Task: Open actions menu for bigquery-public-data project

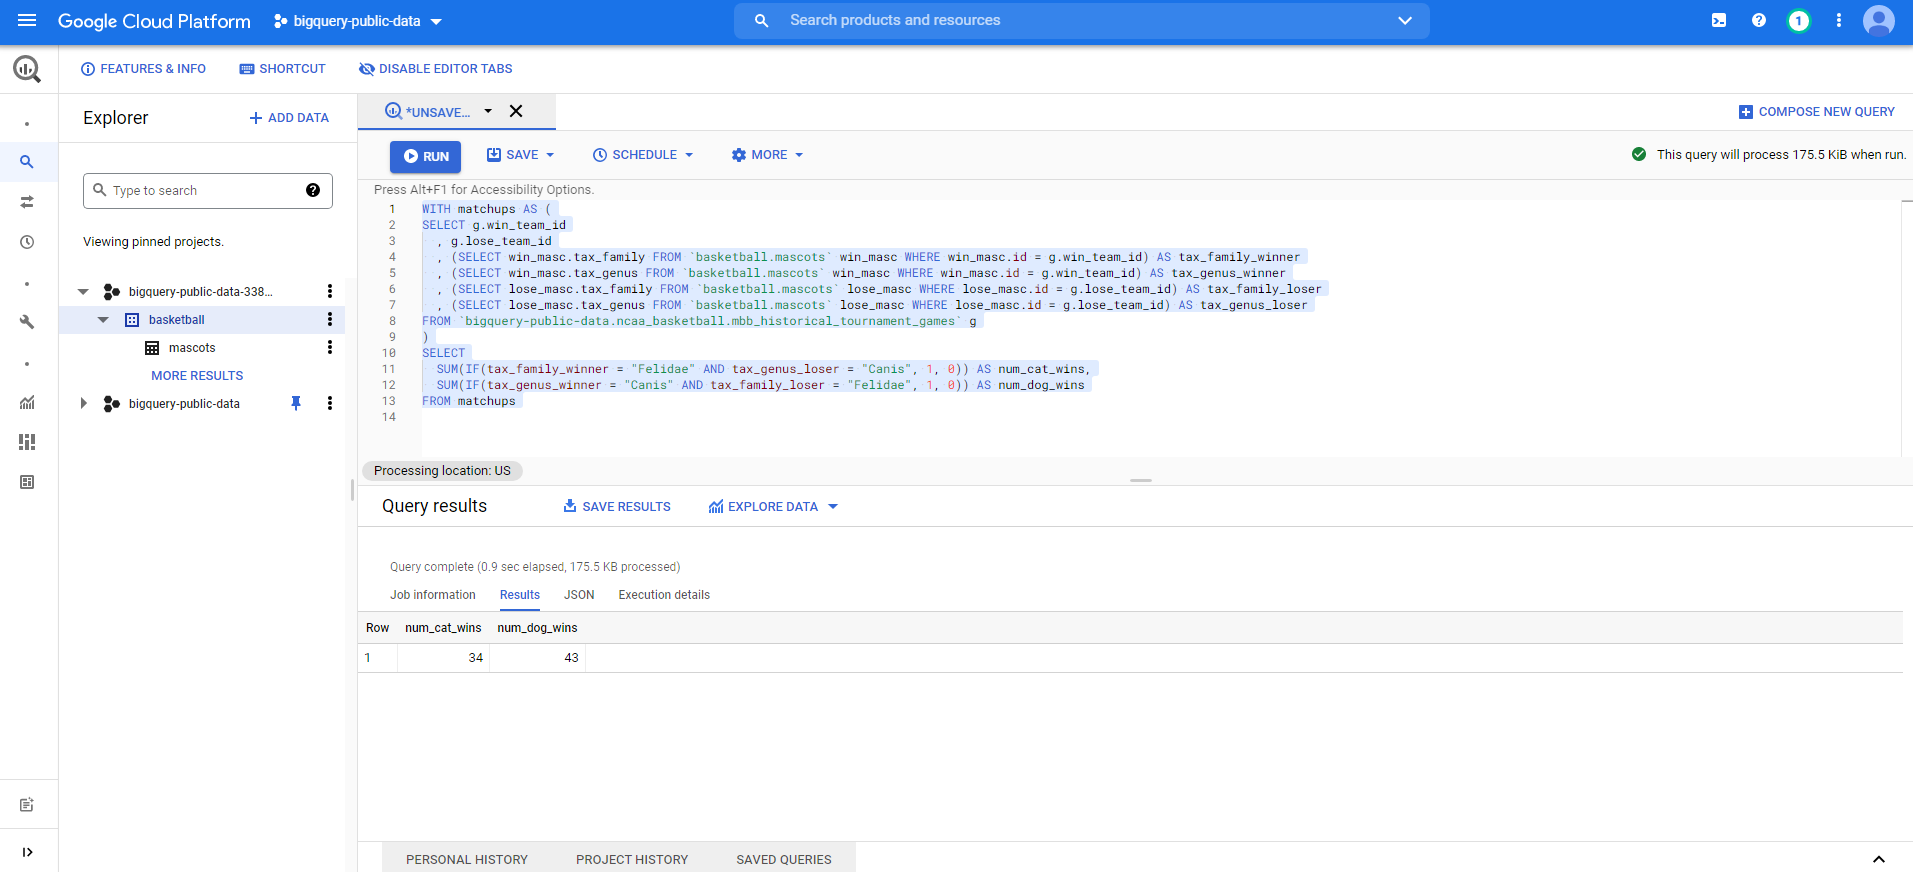Action: coord(330,403)
